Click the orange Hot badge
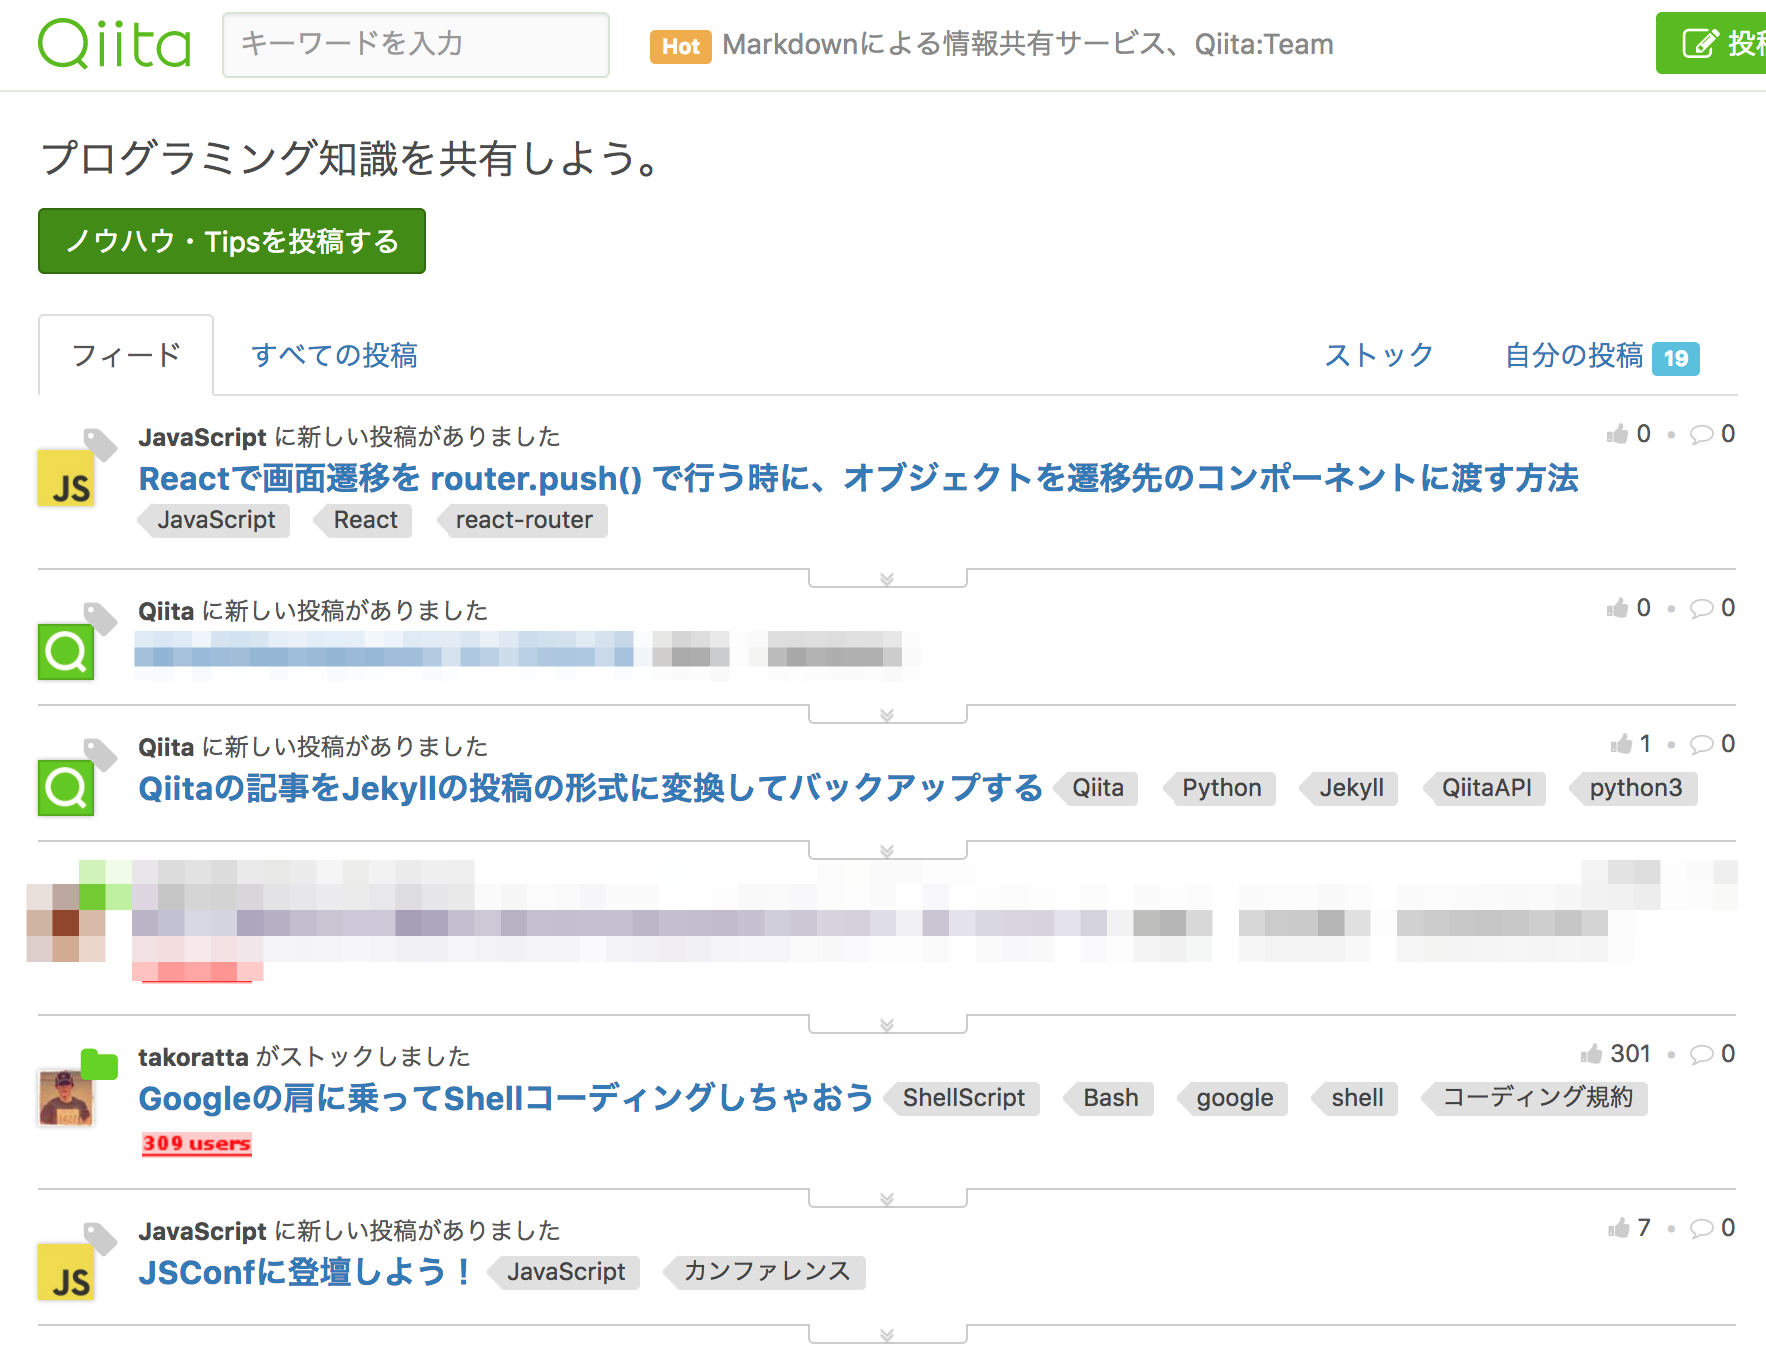Viewport: 1766px width, 1352px height. (680, 46)
